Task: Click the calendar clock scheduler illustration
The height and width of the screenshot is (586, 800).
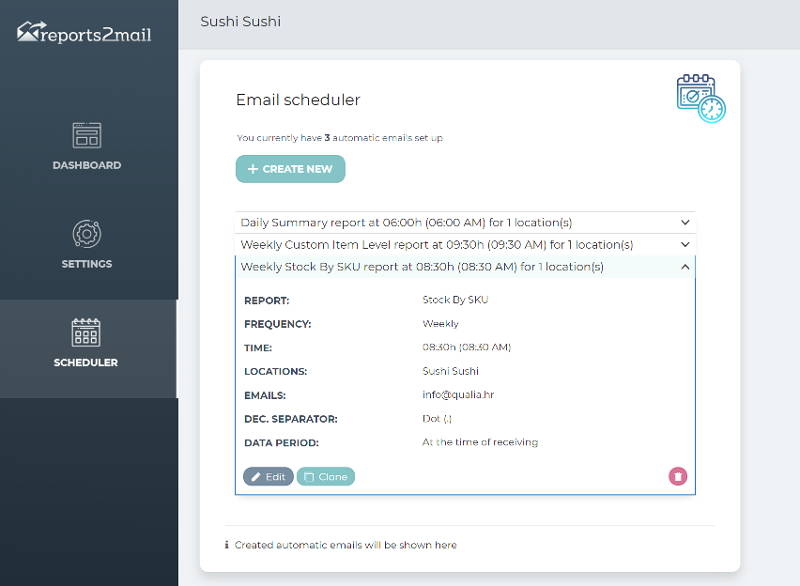Action: [701, 98]
